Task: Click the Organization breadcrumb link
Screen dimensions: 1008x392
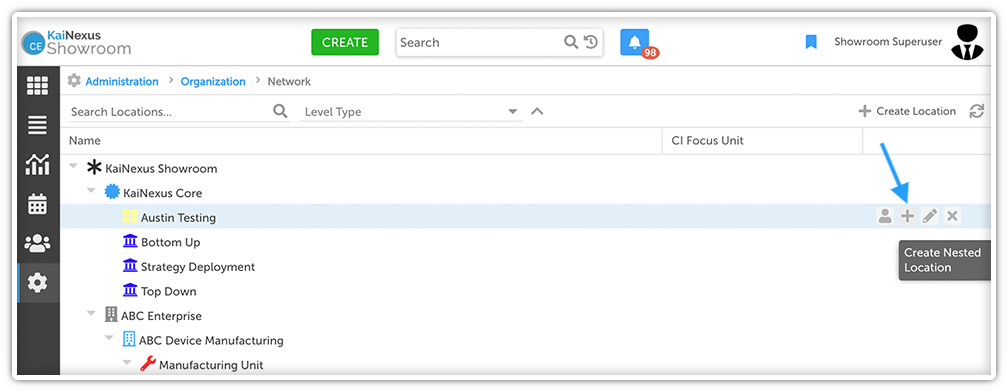Action: click(x=213, y=82)
